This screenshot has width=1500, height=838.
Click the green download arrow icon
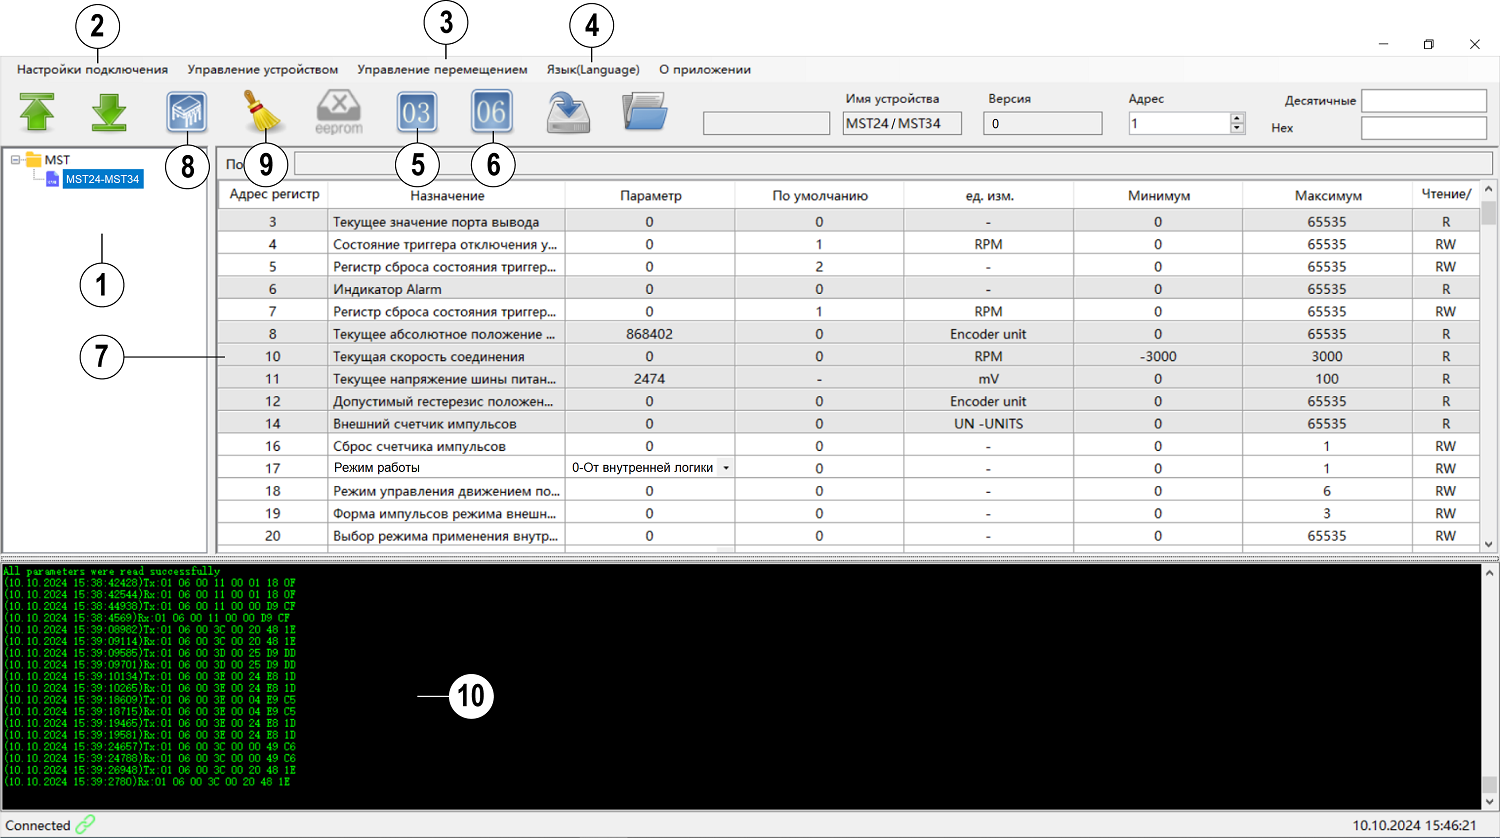[x=109, y=112]
